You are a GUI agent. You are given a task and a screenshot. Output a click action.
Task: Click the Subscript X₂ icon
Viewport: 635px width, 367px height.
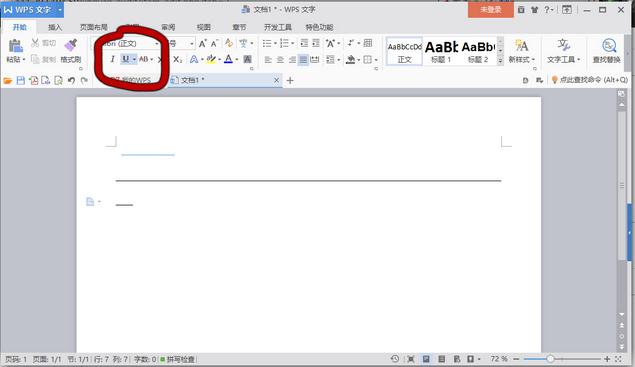tap(177, 60)
